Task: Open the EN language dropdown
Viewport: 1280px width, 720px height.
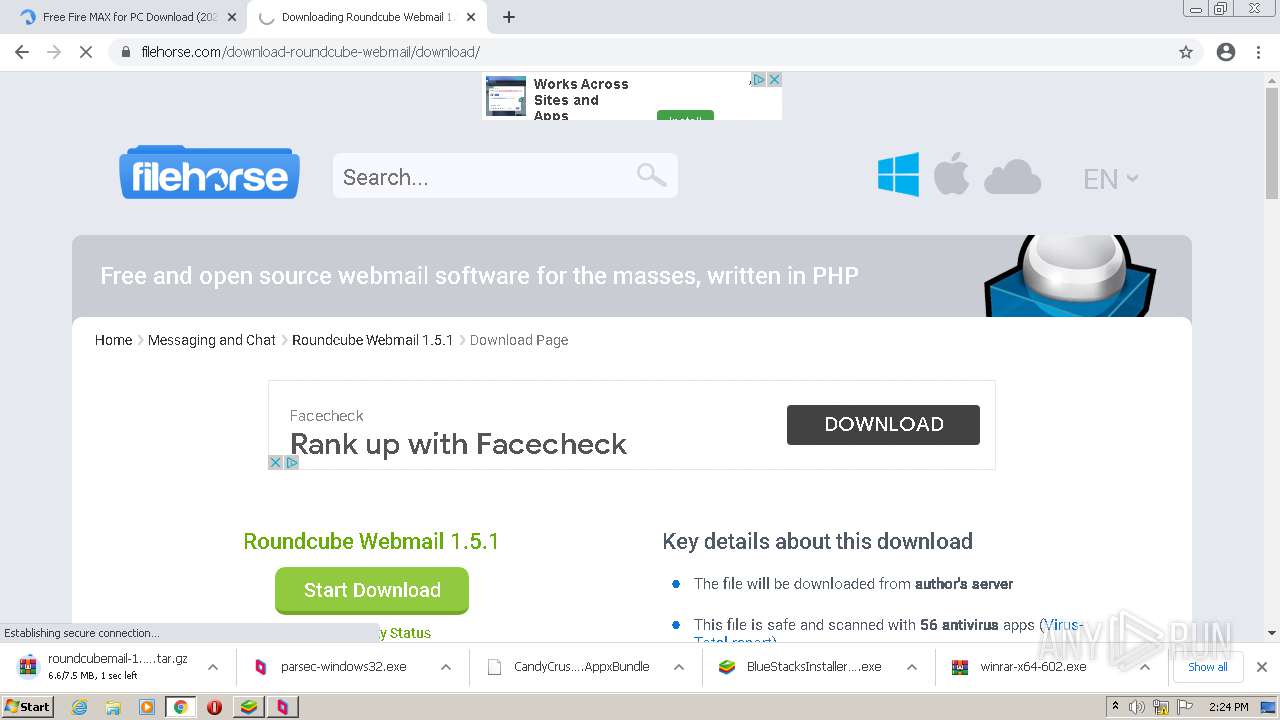Action: click(x=1110, y=179)
